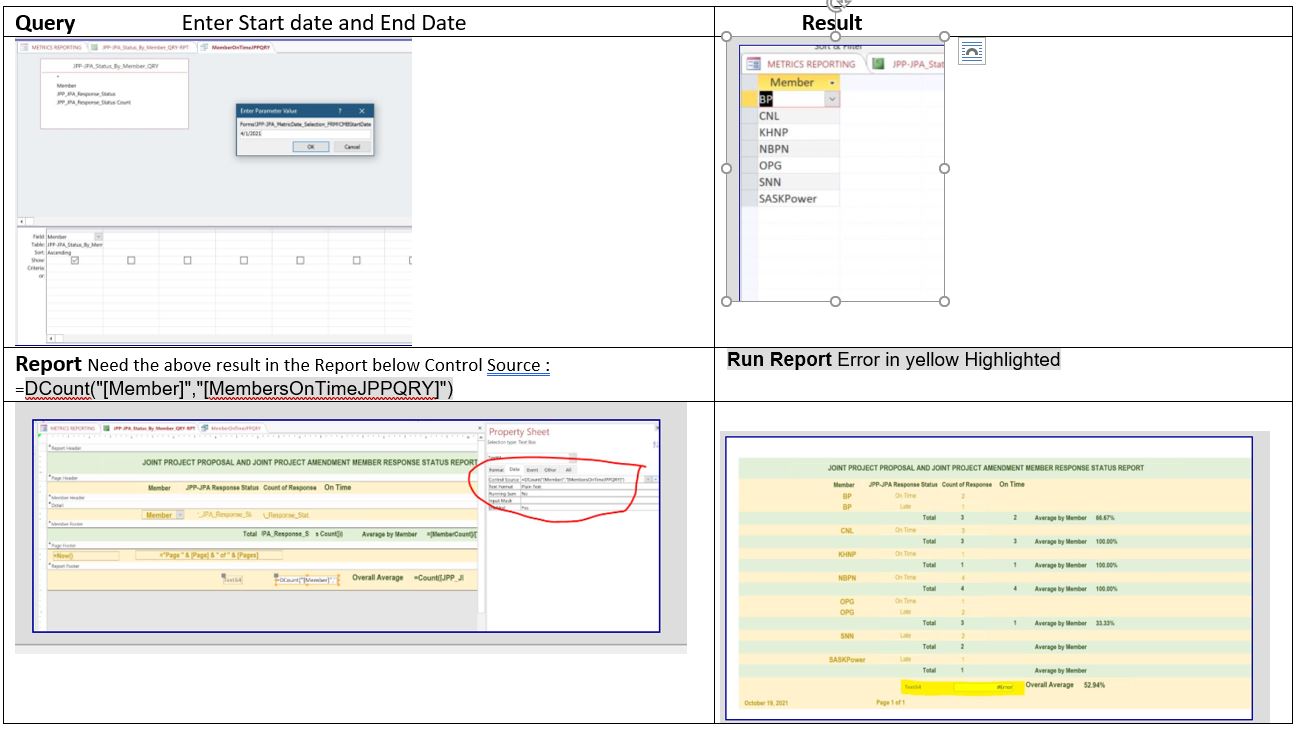This screenshot has width=1301, height=730.
Task: Click the rotate handle above selected image
Action: (836, 4)
